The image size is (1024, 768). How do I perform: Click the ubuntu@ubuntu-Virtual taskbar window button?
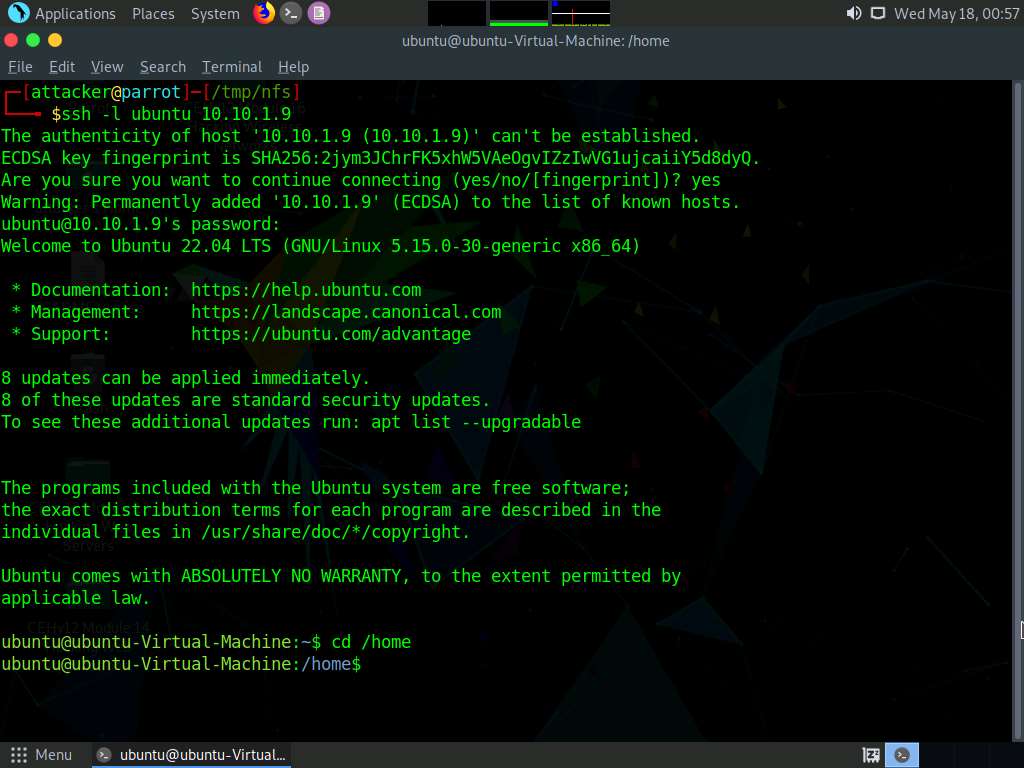tap(192, 755)
